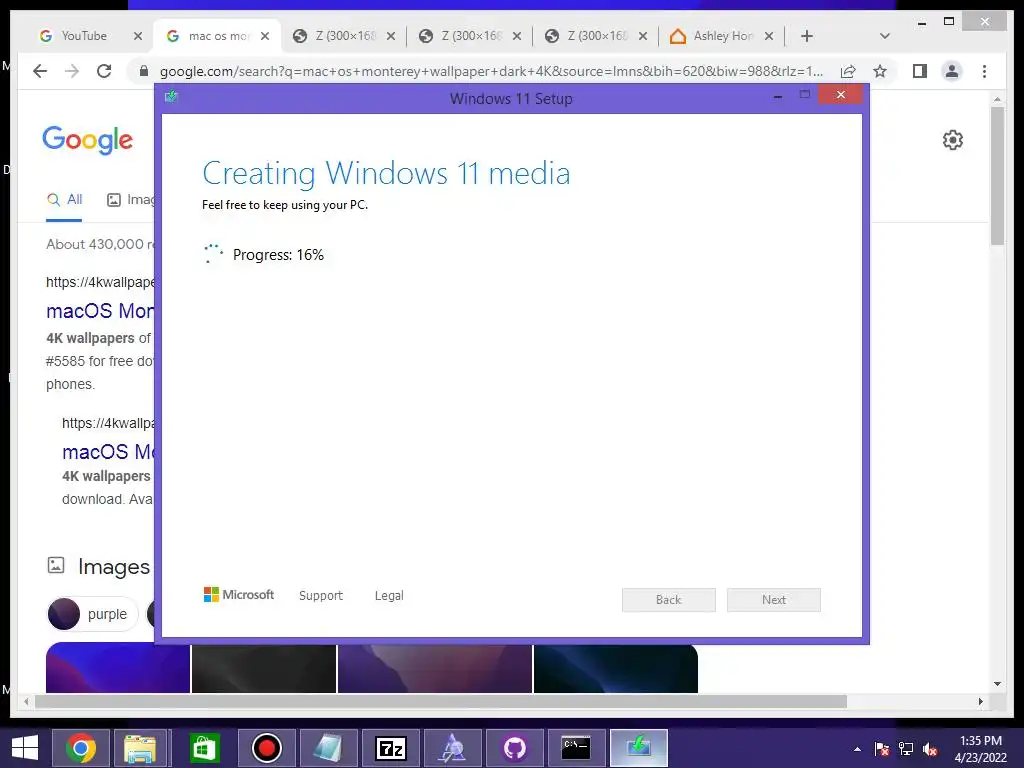Switch to the third Z (300×168) tab
The image size is (1024, 768).
click(x=598, y=36)
